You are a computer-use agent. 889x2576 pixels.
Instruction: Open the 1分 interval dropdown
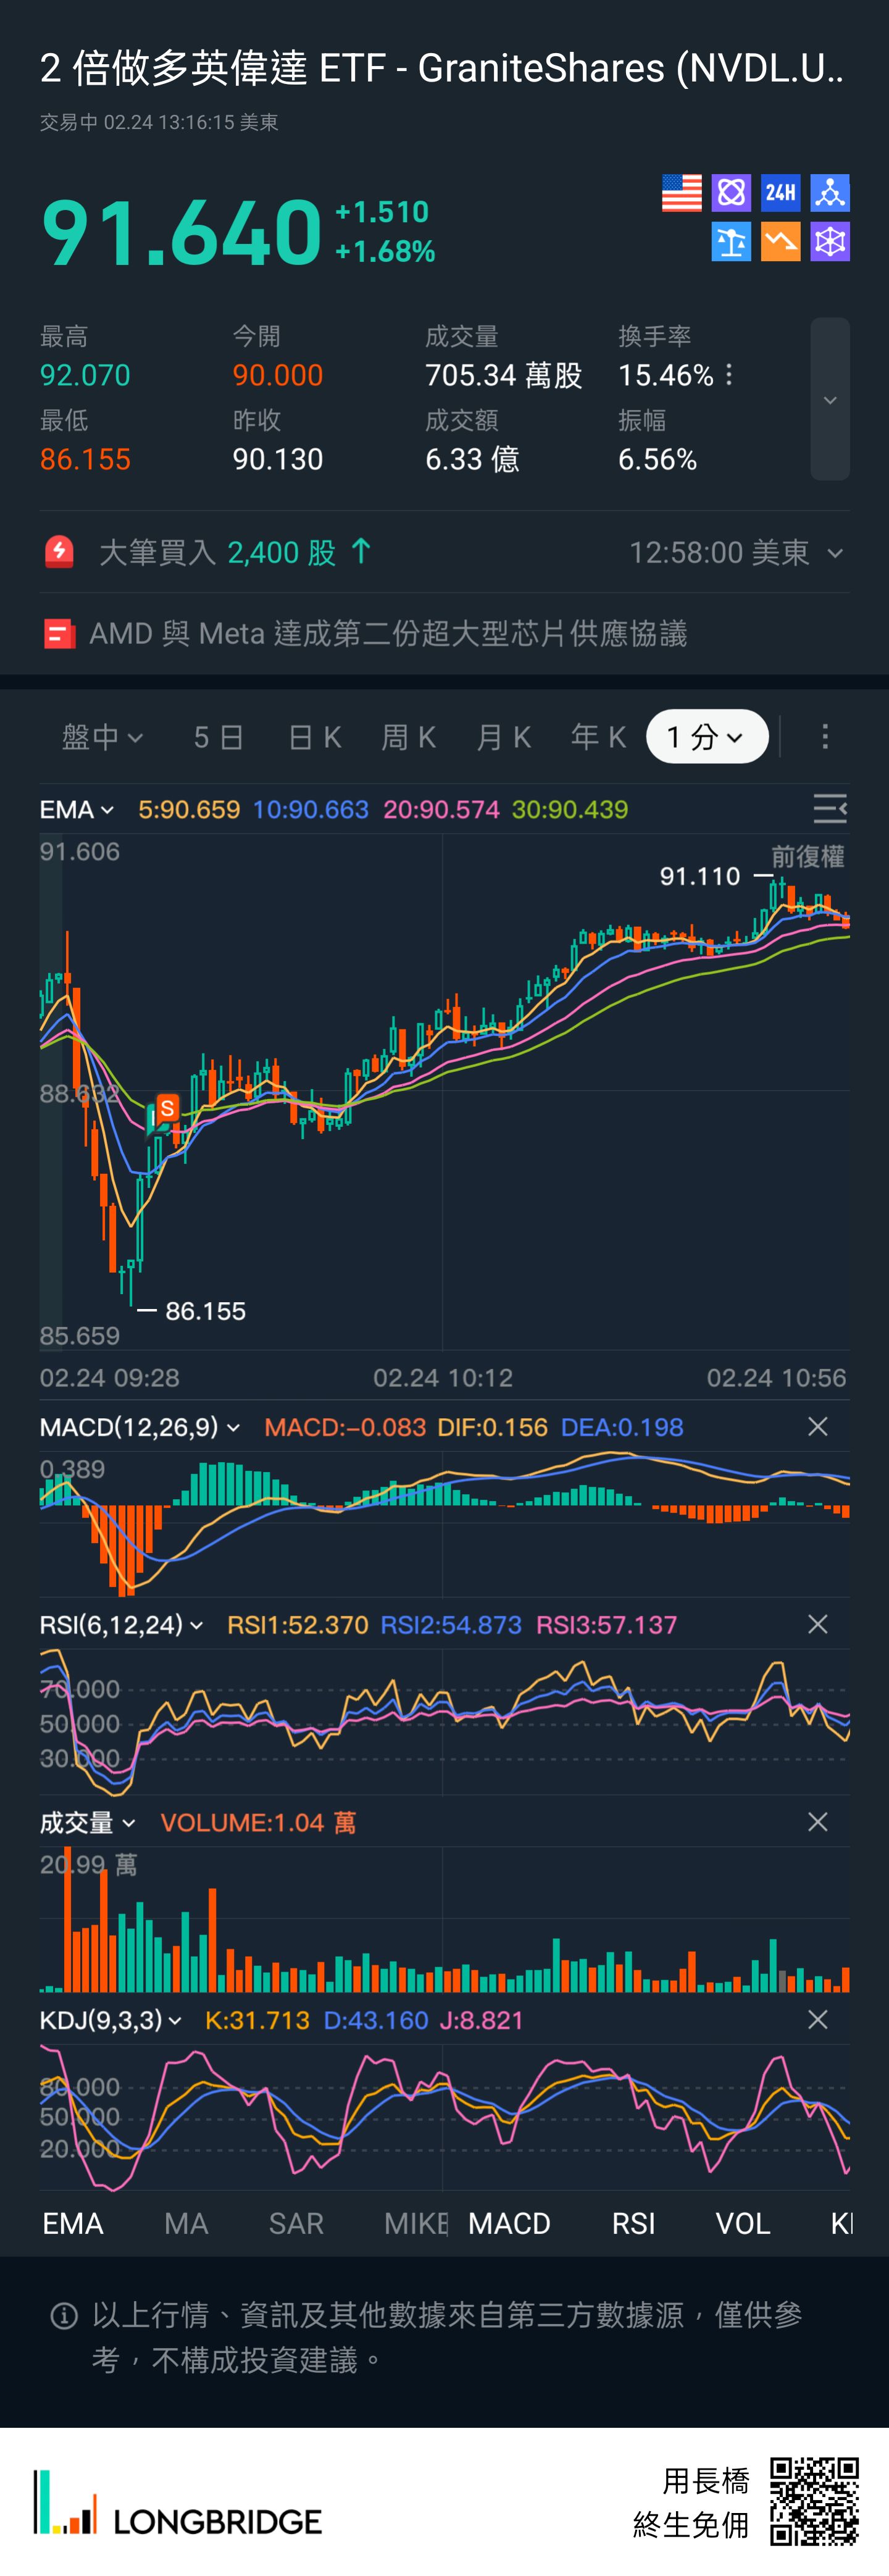[x=706, y=737]
